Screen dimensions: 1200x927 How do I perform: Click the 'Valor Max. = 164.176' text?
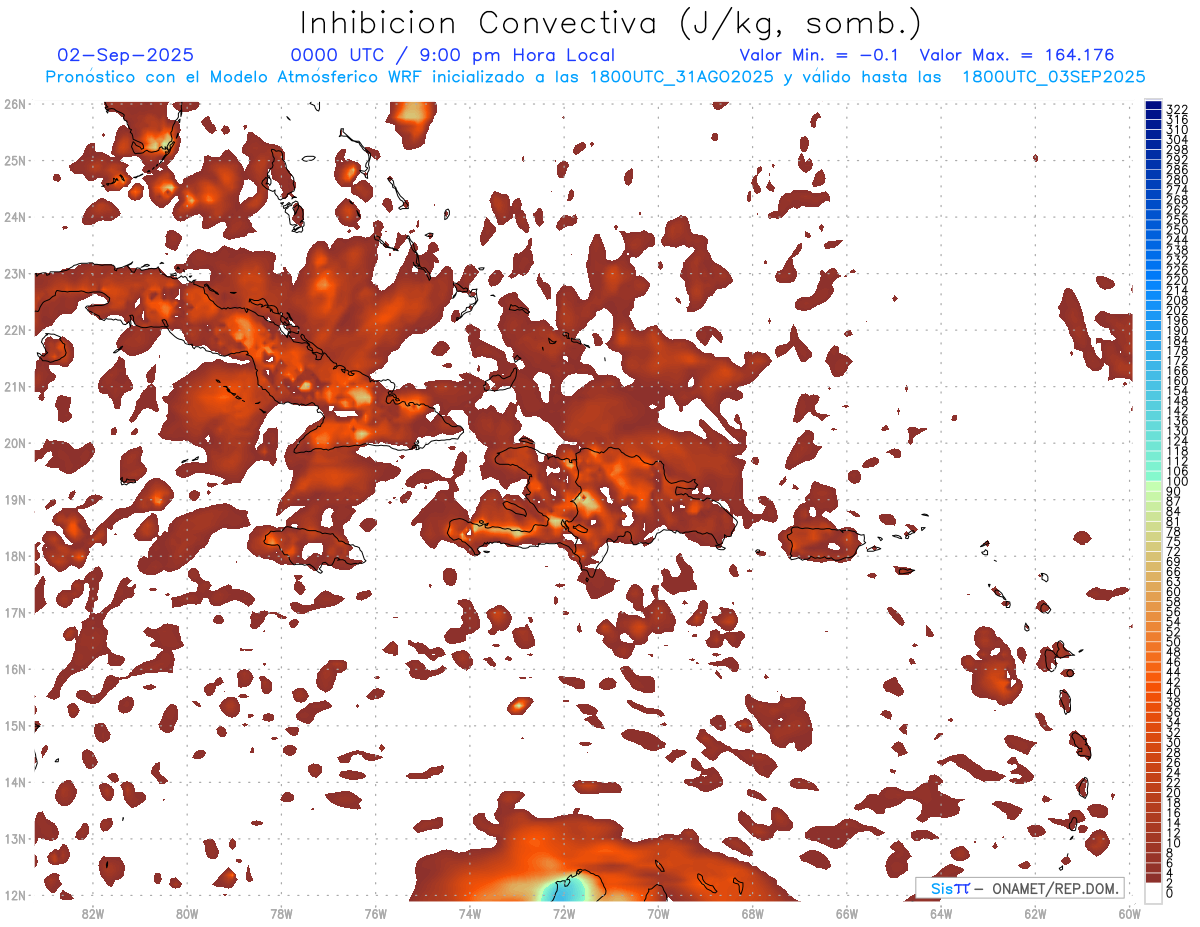(x=1017, y=55)
